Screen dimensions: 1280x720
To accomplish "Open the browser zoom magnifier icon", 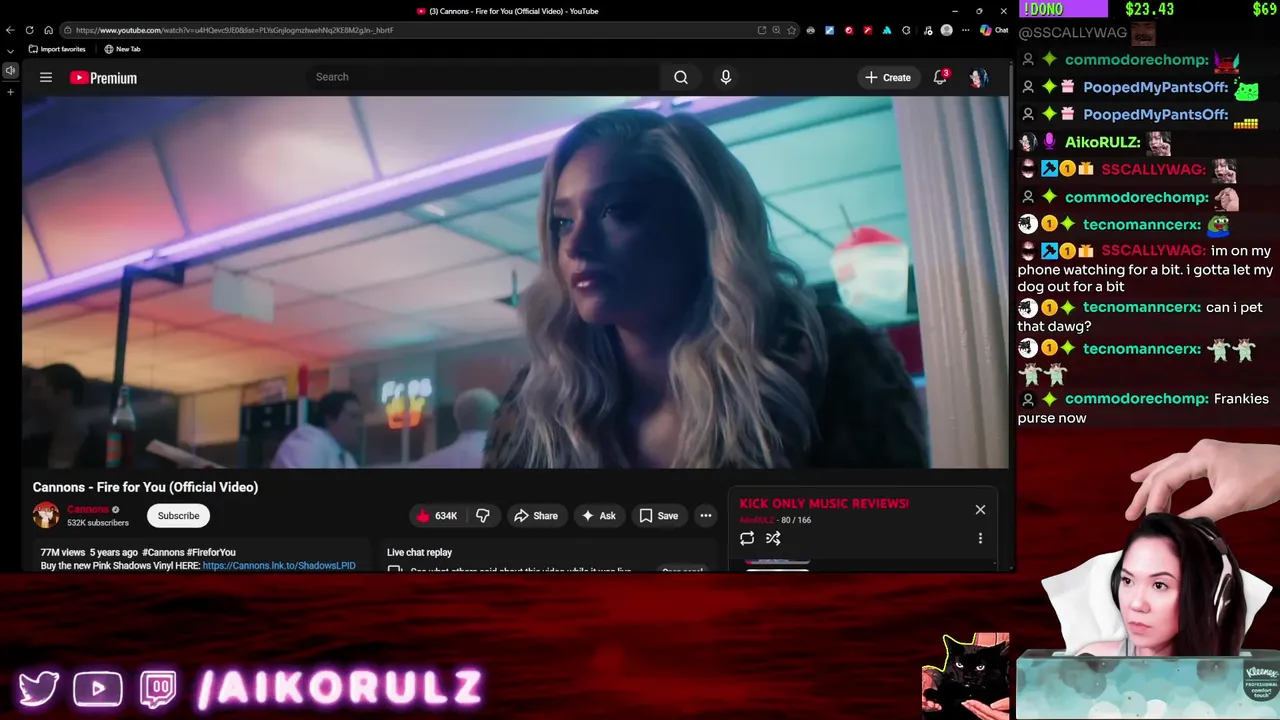I will click(776, 30).
